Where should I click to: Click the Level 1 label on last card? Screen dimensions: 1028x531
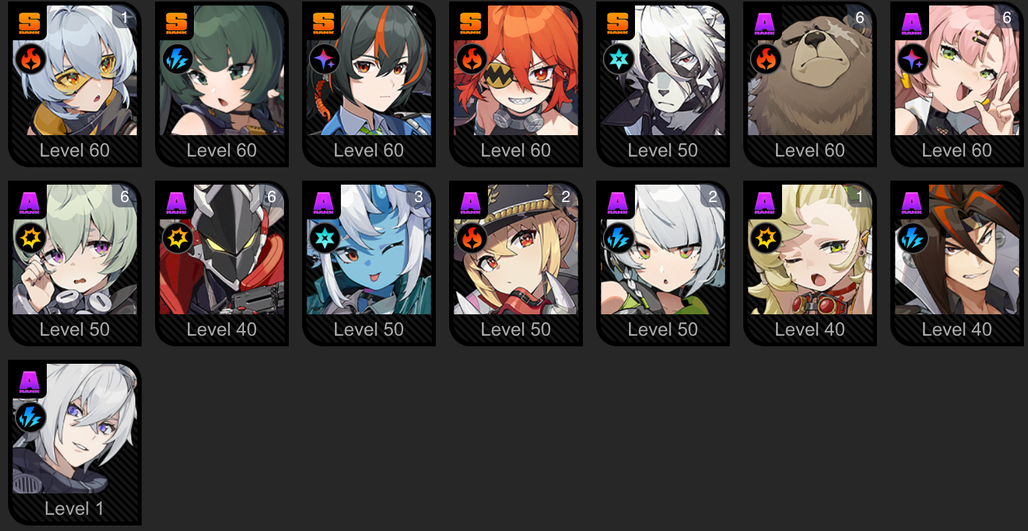click(75, 508)
